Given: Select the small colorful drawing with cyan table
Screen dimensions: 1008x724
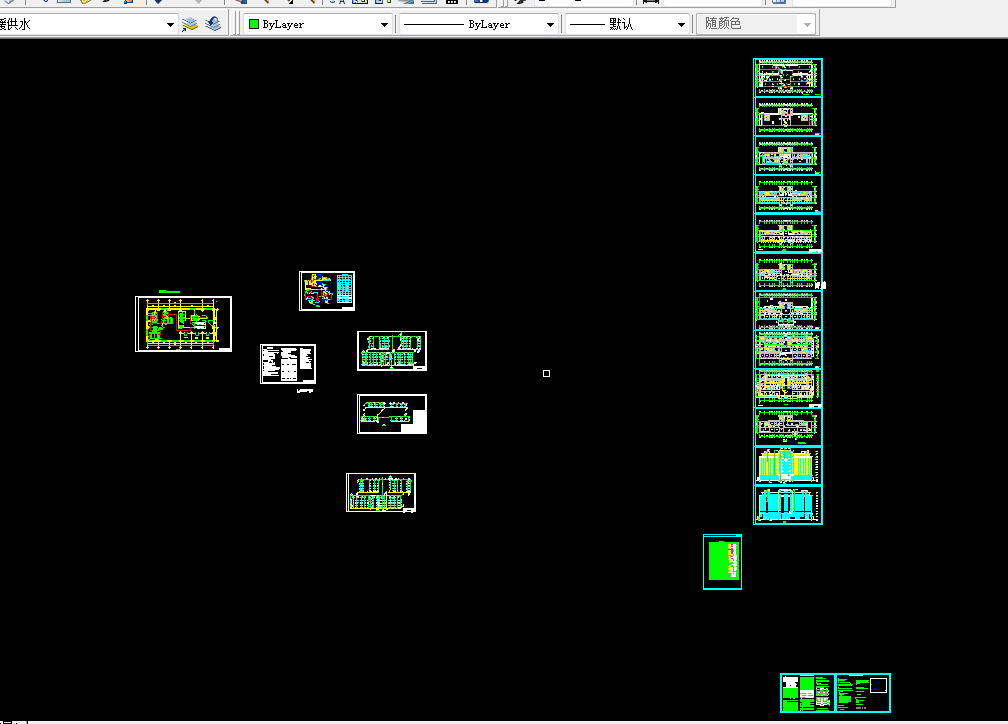Looking at the screenshot, I should pos(327,291).
